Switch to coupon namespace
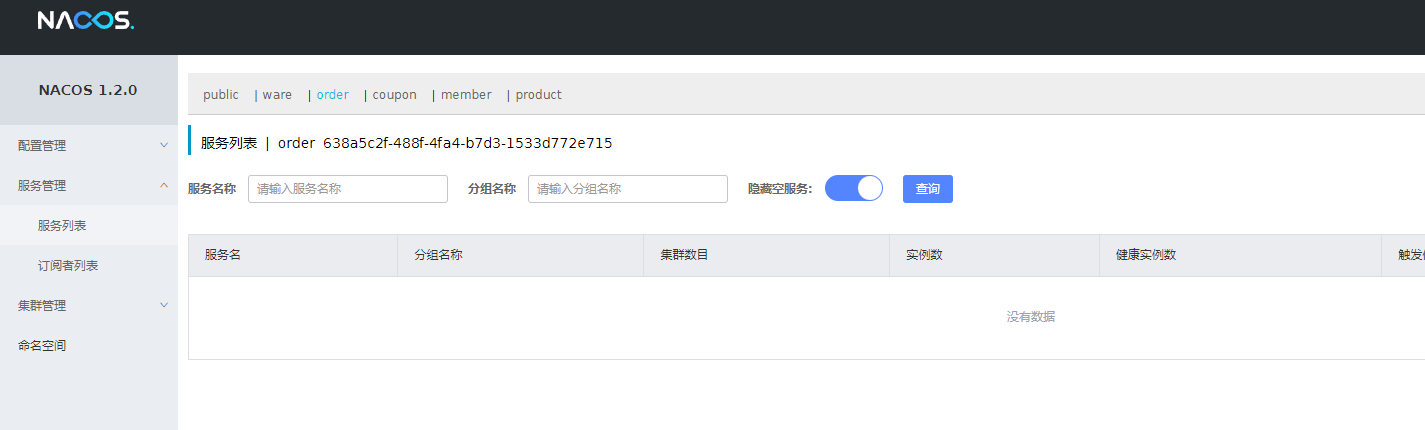 394,95
